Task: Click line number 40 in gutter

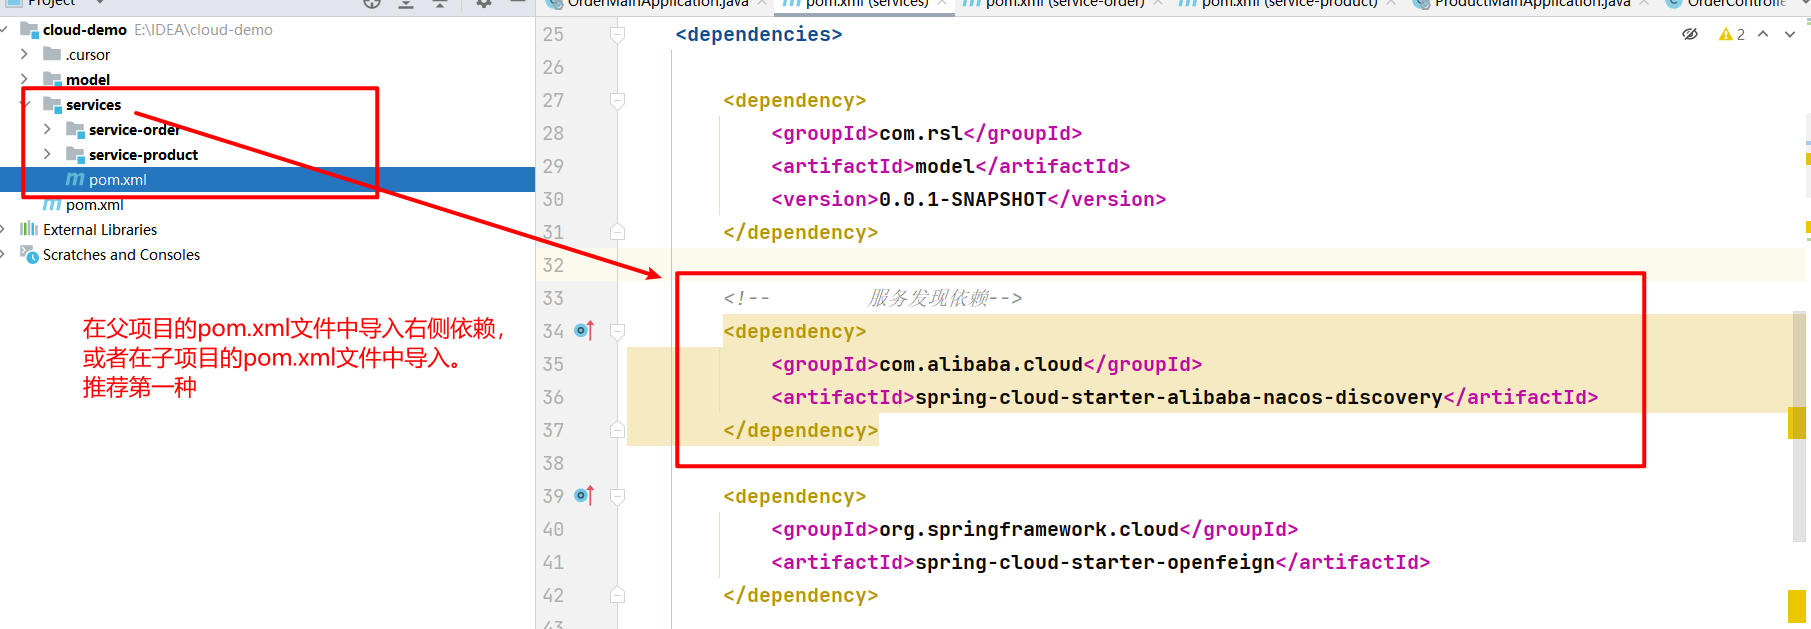Action: pyautogui.click(x=553, y=529)
